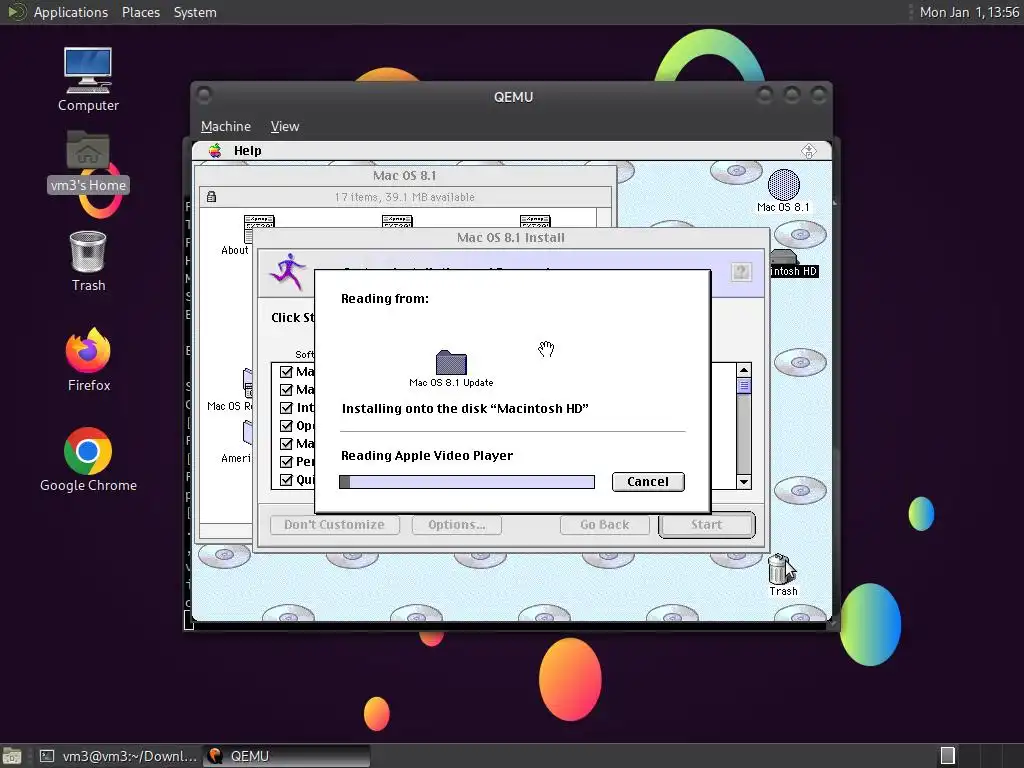Click the Apple menu icon in Mac OS
The width and height of the screenshot is (1024, 768).
tap(215, 151)
